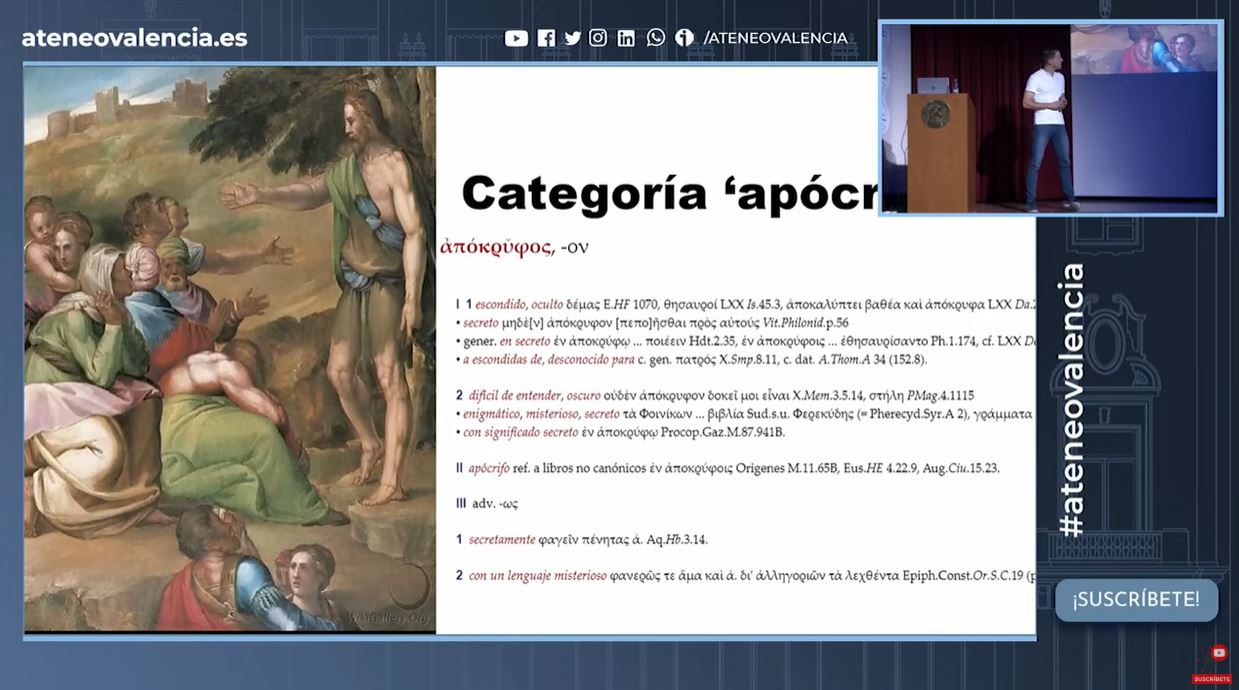1239x690 pixels.
Task: Click the slide heading 'Categoría apócr'
Action: click(670, 193)
